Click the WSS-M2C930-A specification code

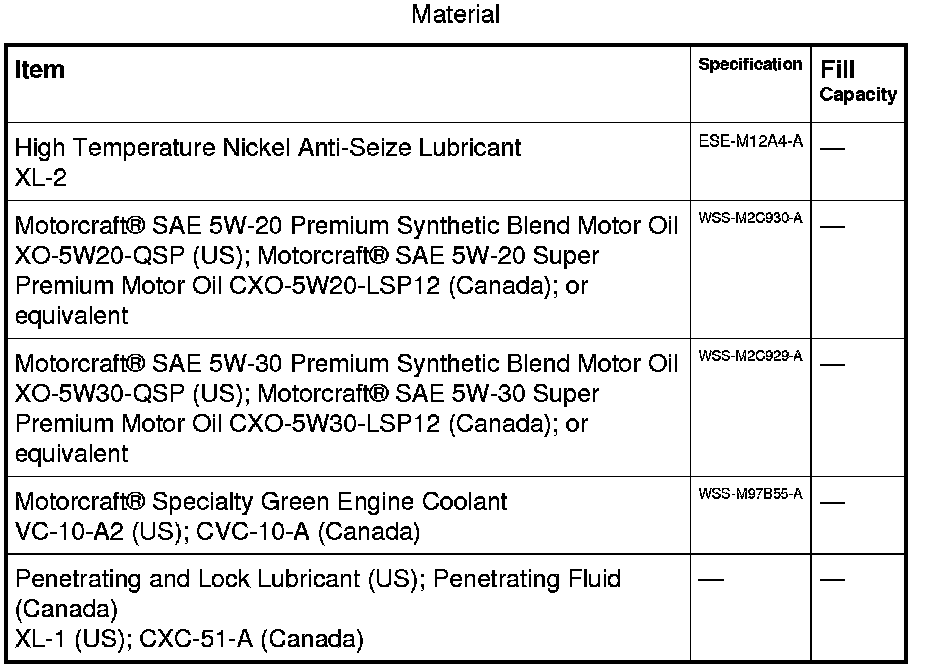[750, 219]
